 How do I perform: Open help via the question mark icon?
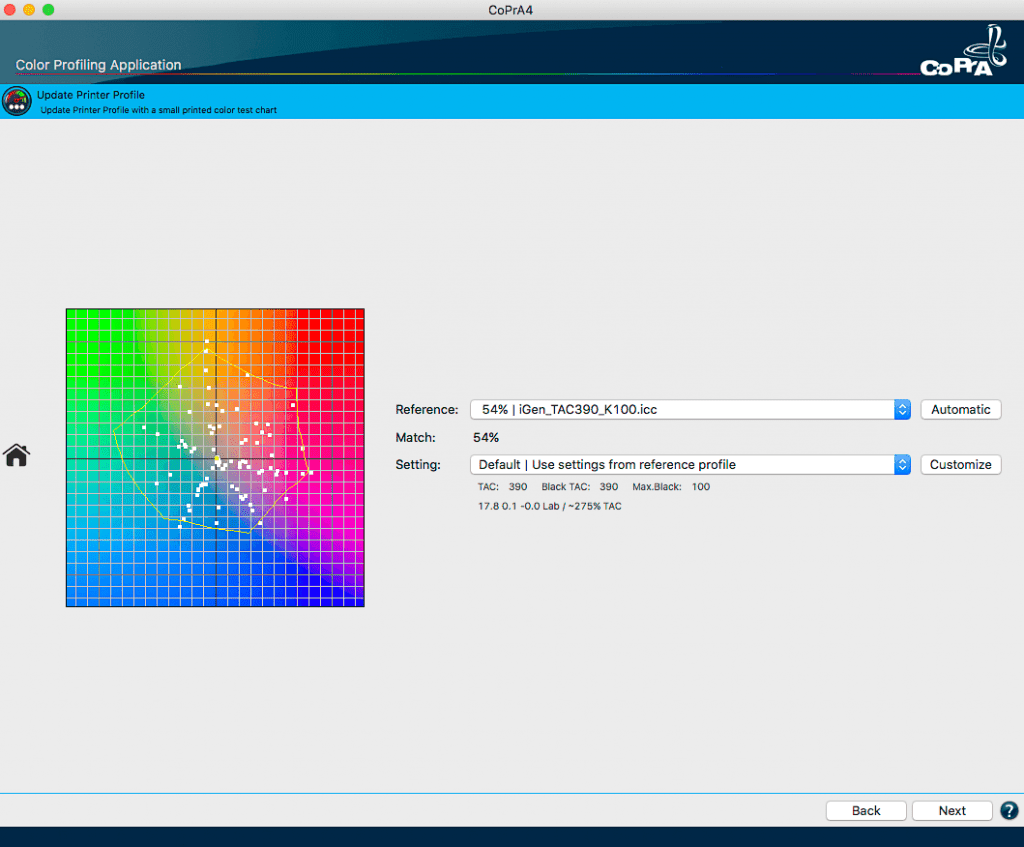(1008, 810)
